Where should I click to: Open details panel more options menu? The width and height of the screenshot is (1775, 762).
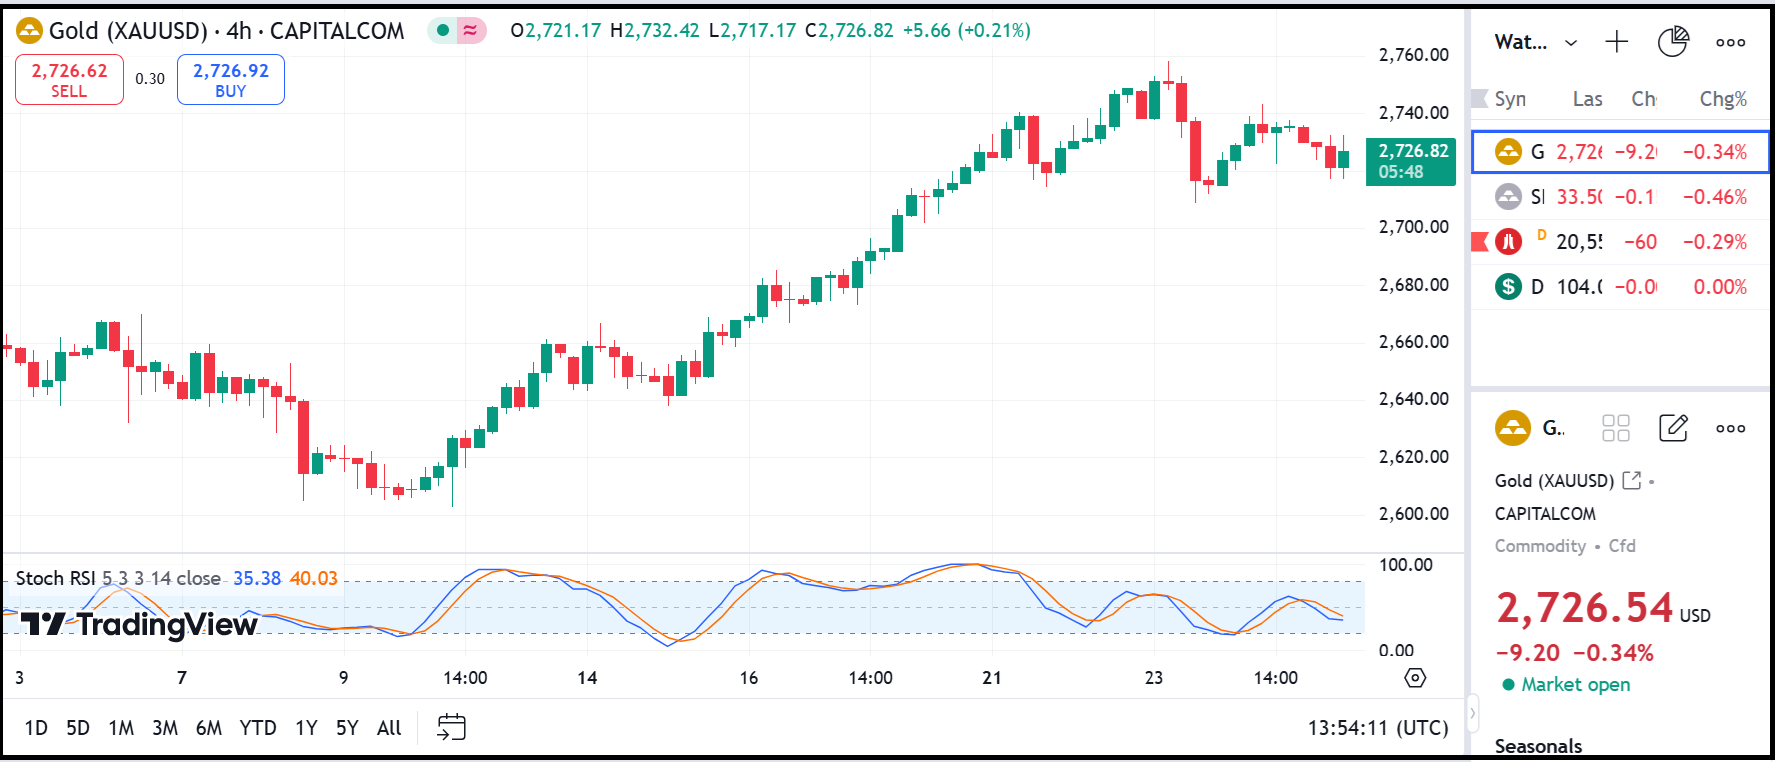point(1730,428)
